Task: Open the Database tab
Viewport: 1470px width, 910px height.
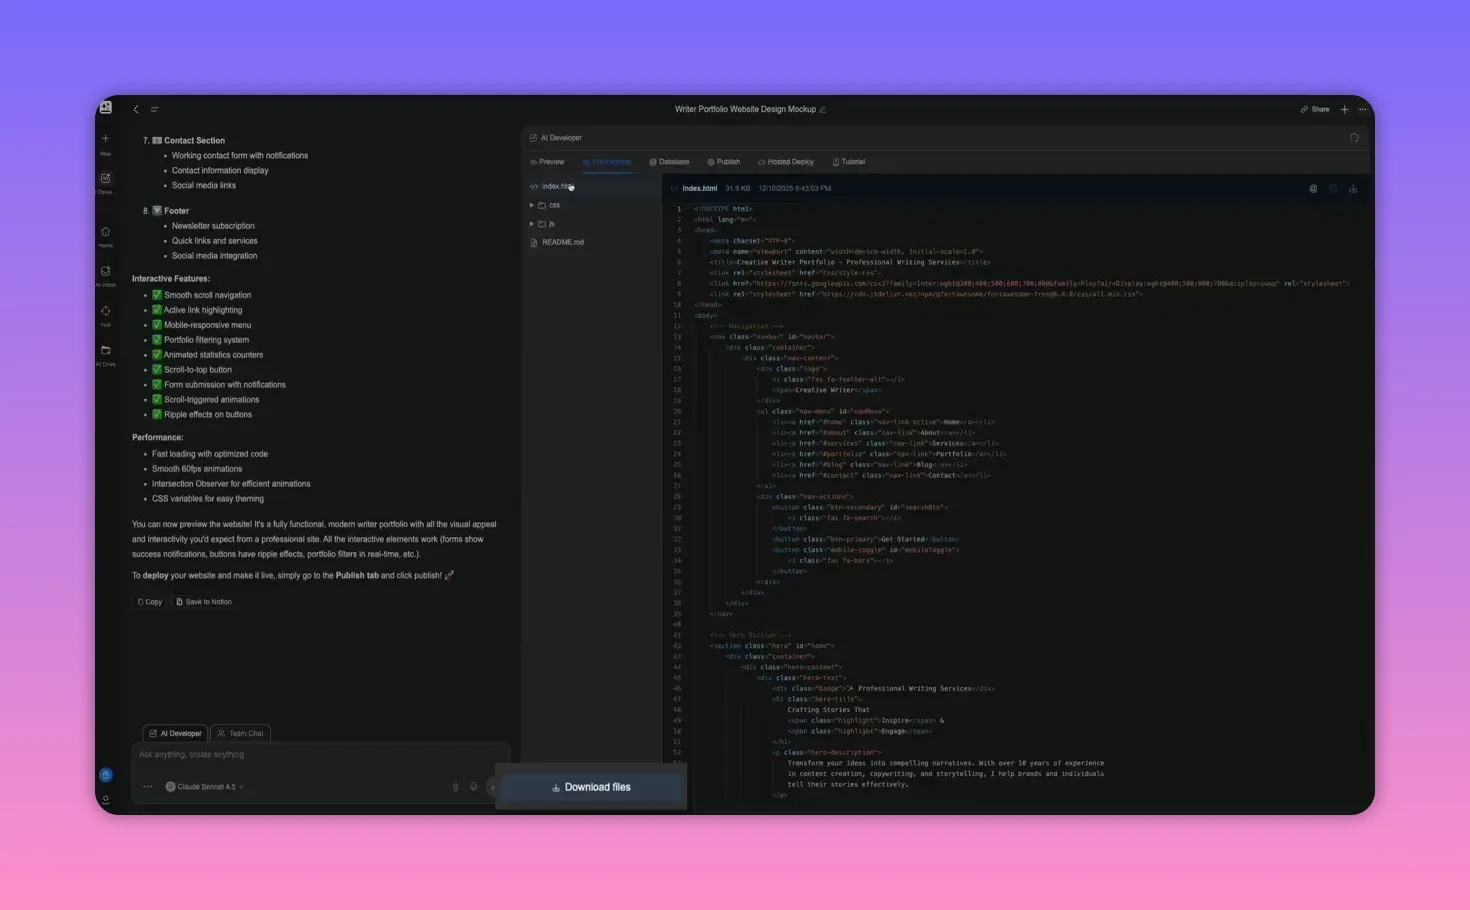Action: tap(669, 162)
